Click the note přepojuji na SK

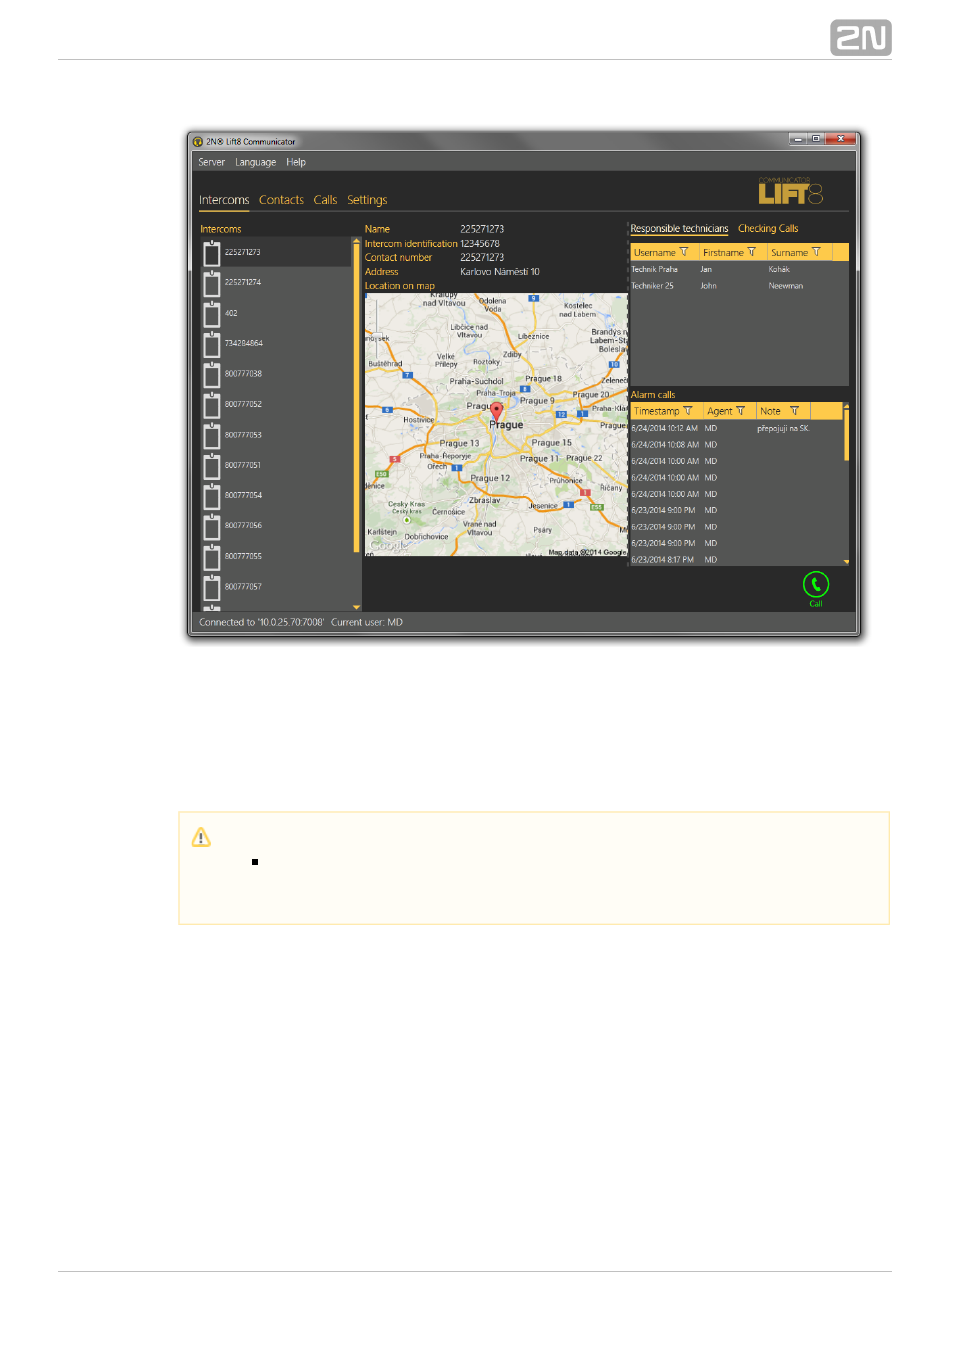pos(782,428)
